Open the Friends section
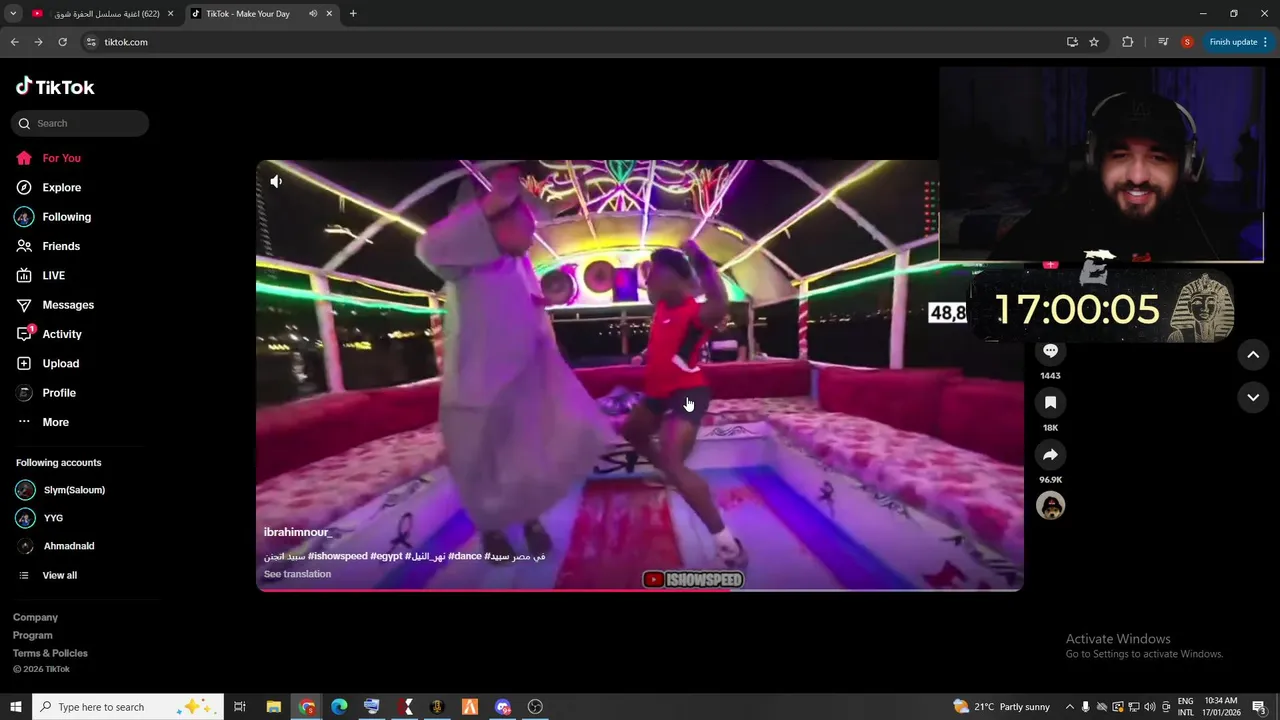 (48, 246)
